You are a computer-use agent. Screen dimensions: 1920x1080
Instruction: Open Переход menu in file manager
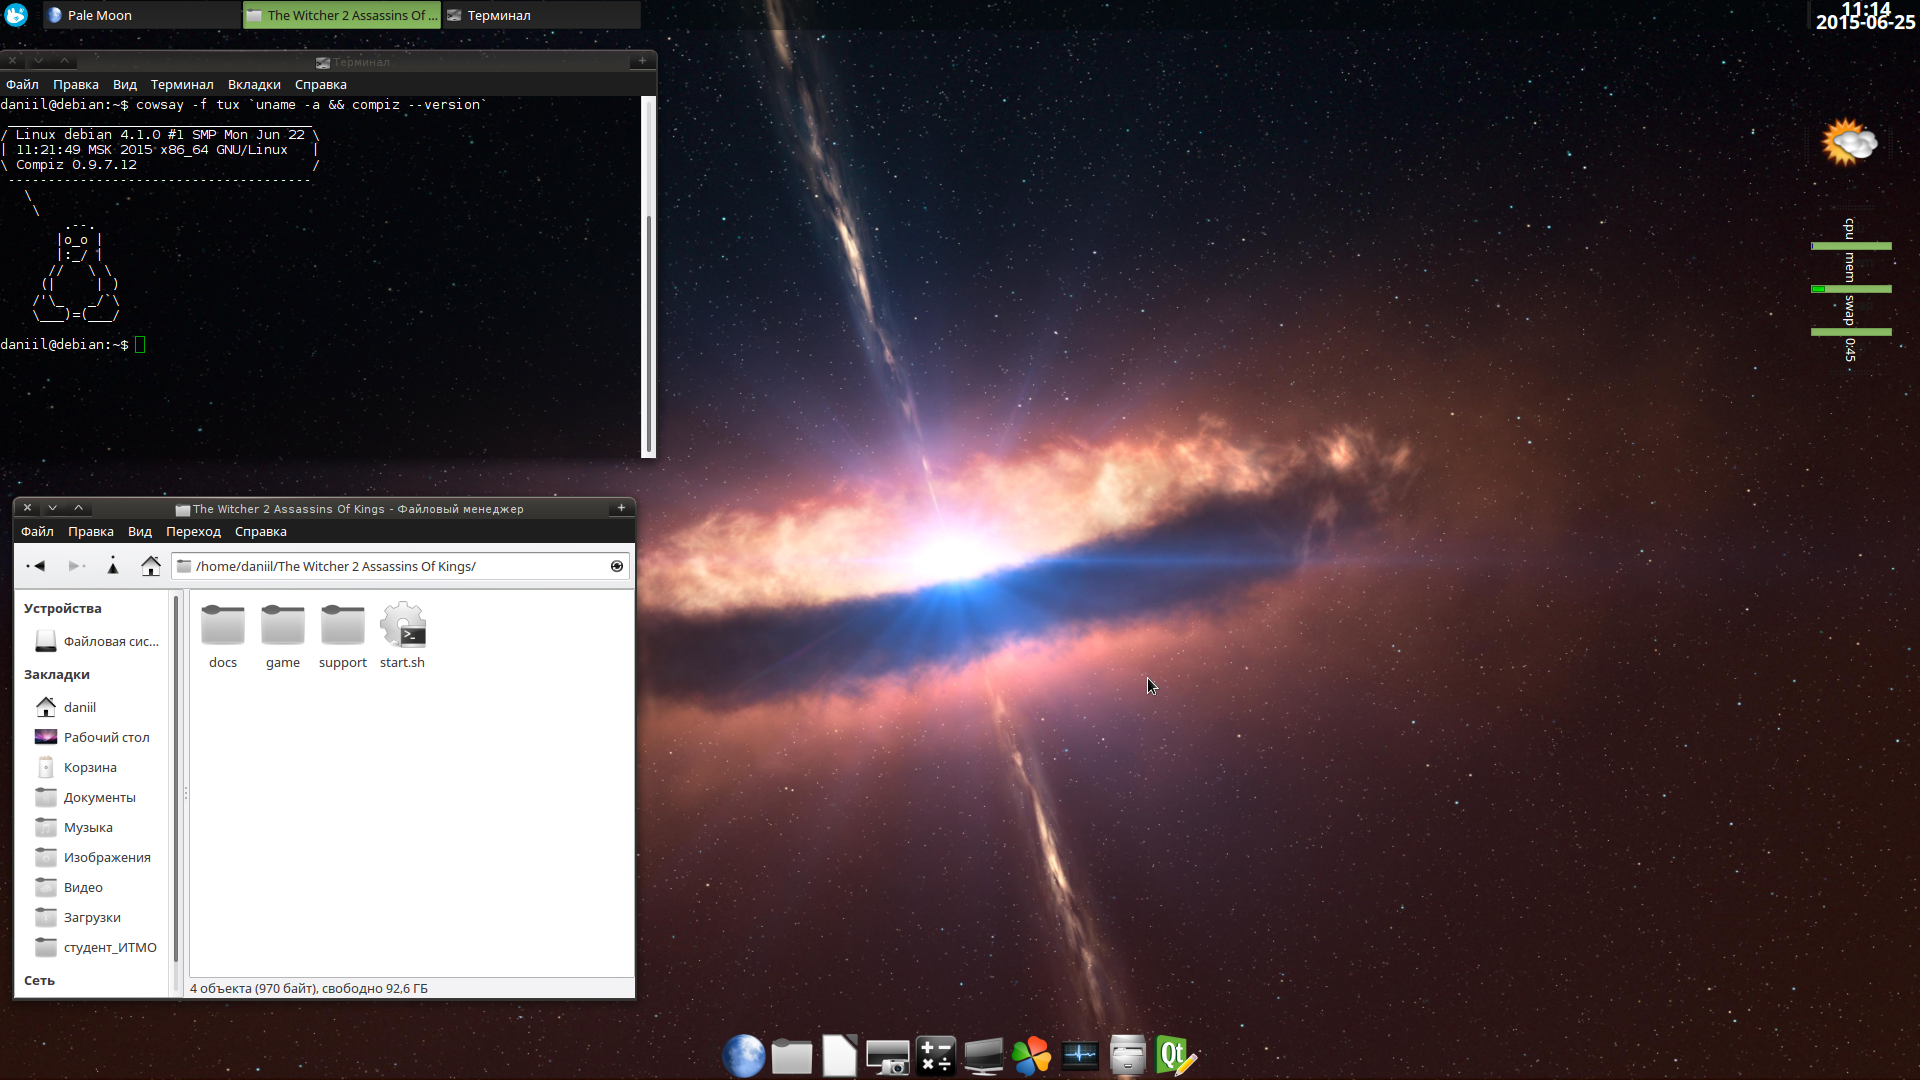[x=193, y=532]
